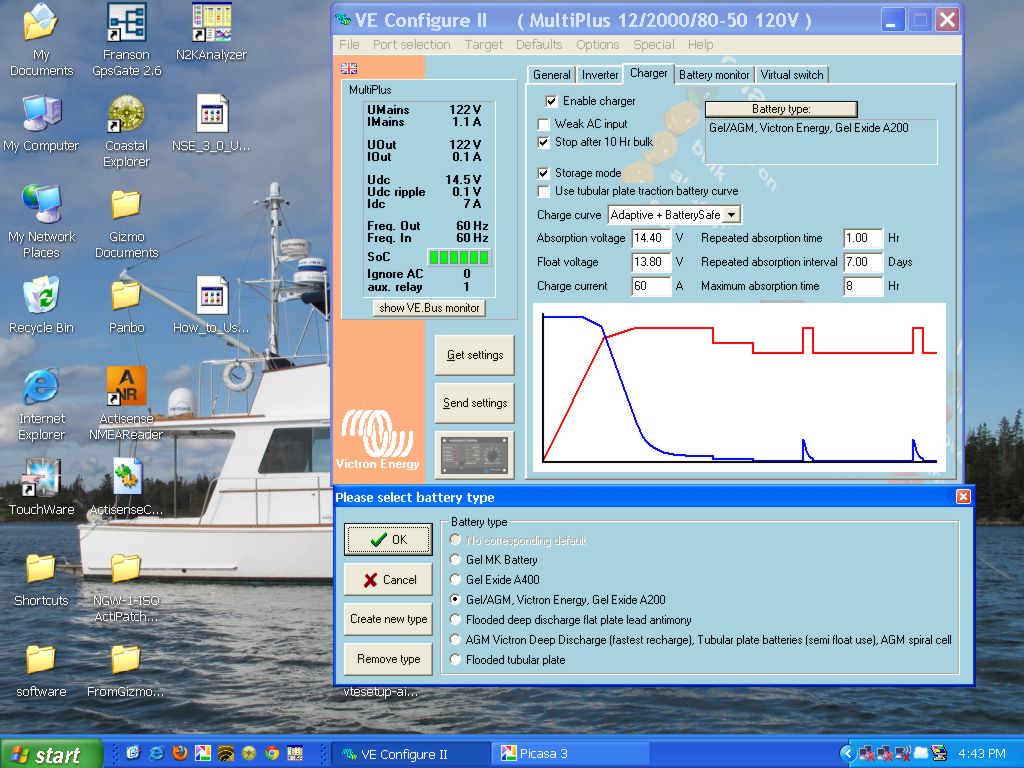
Task: Click Get settings button
Action: tap(474, 355)
